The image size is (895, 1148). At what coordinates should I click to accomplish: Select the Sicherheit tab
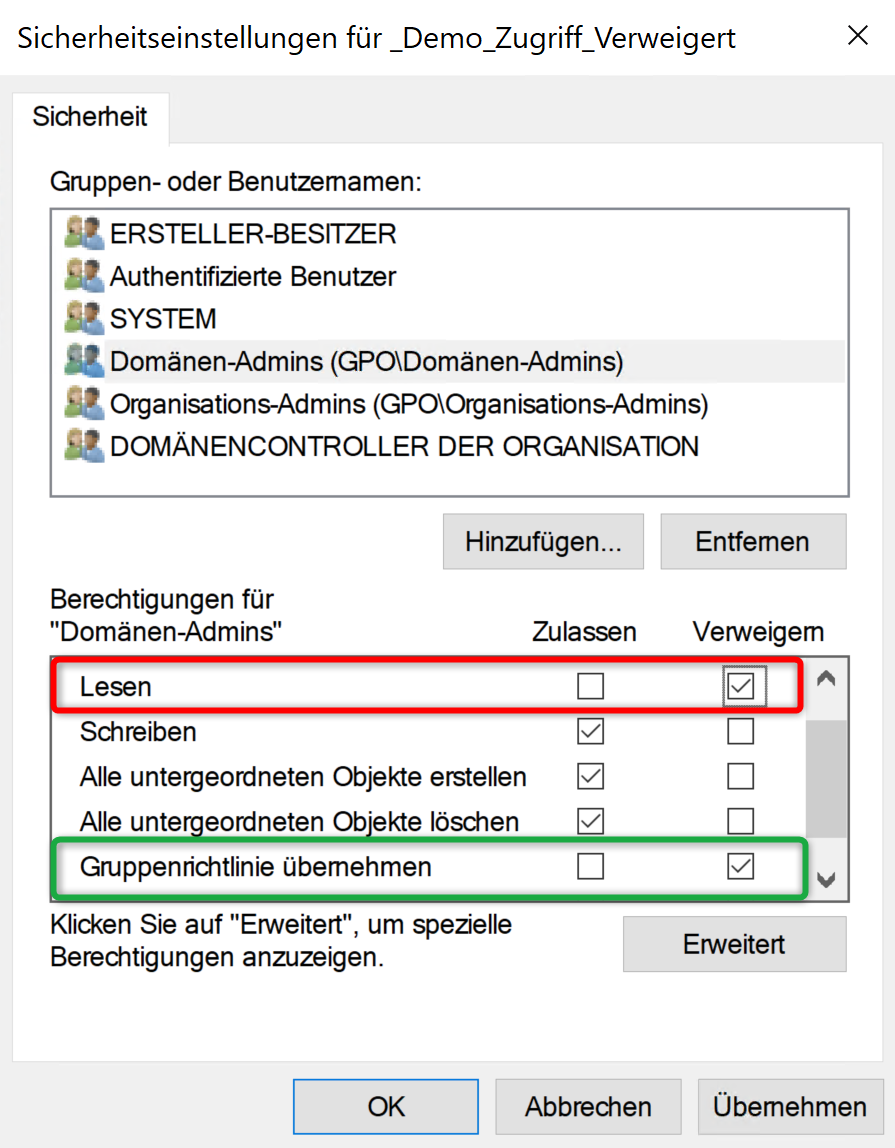[90, 117]
